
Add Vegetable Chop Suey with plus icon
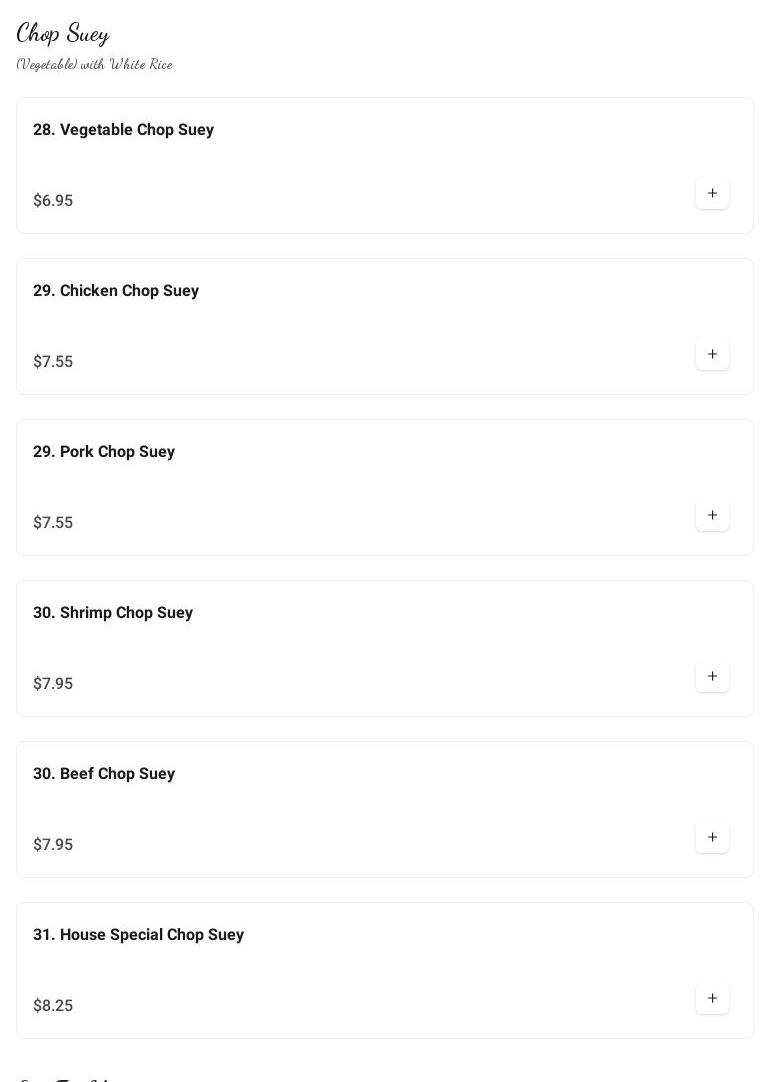[712, 193]
